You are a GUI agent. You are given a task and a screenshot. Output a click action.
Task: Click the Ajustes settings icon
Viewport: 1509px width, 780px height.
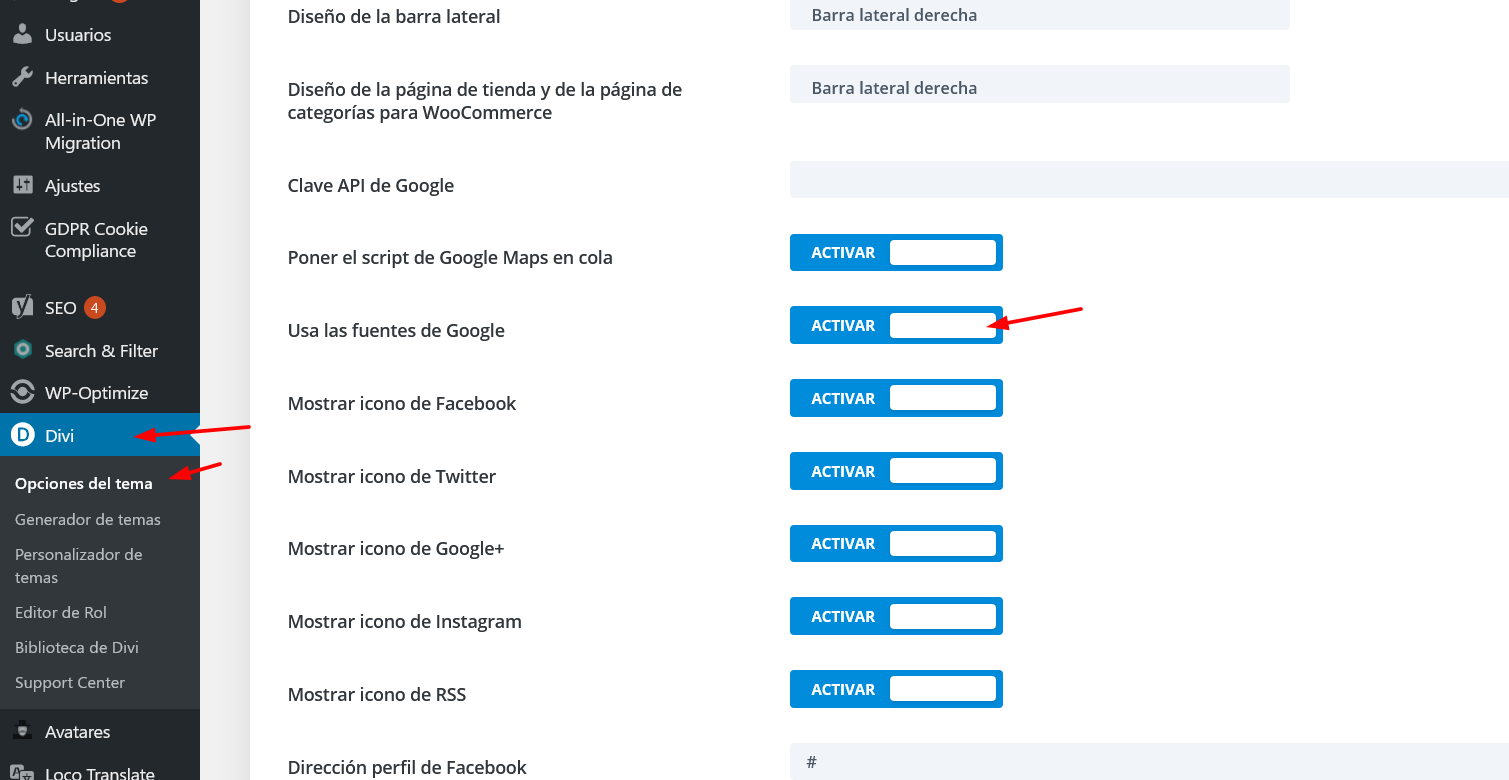tap(22, 185)
